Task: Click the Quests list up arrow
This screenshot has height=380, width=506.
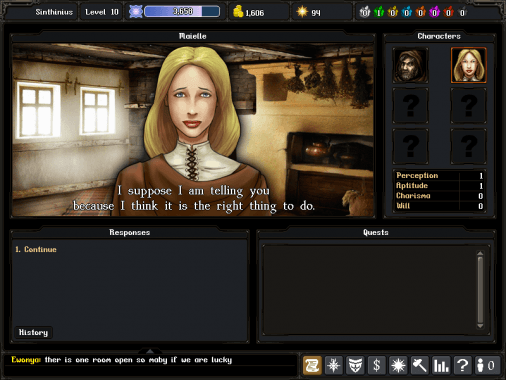Action: (480, 253)
